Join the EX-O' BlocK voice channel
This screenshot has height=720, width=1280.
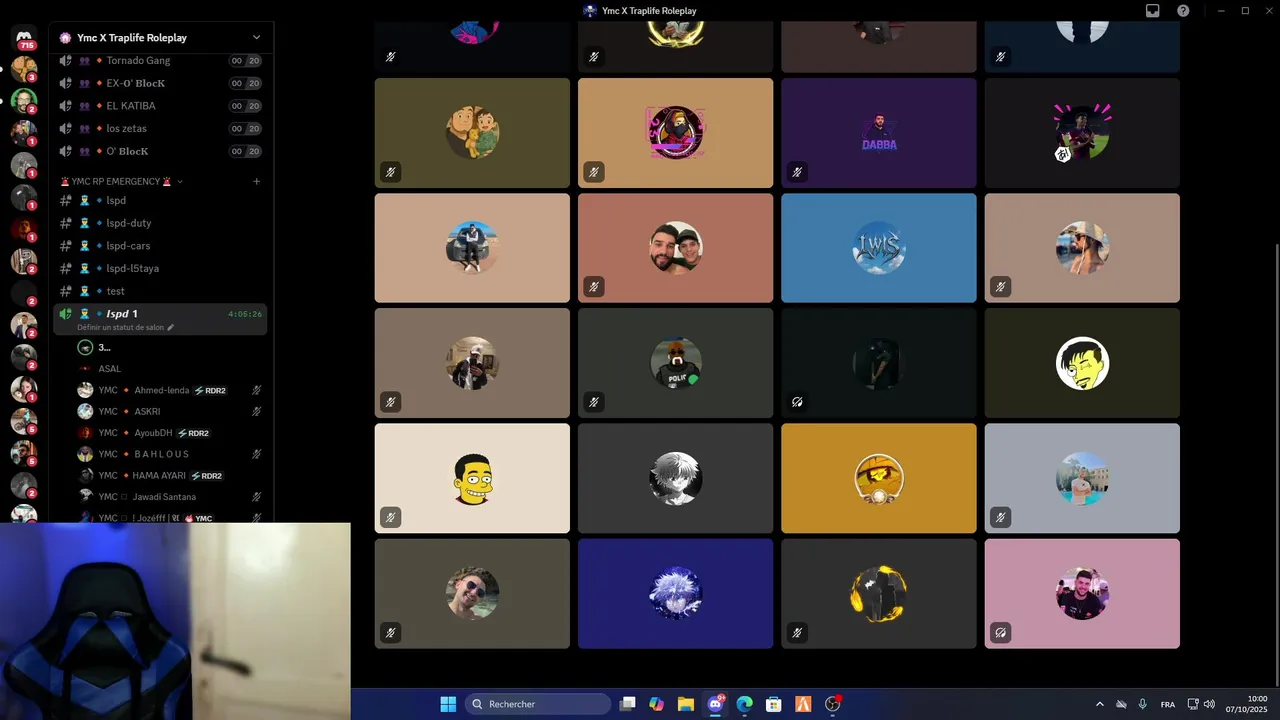(160, 83)
